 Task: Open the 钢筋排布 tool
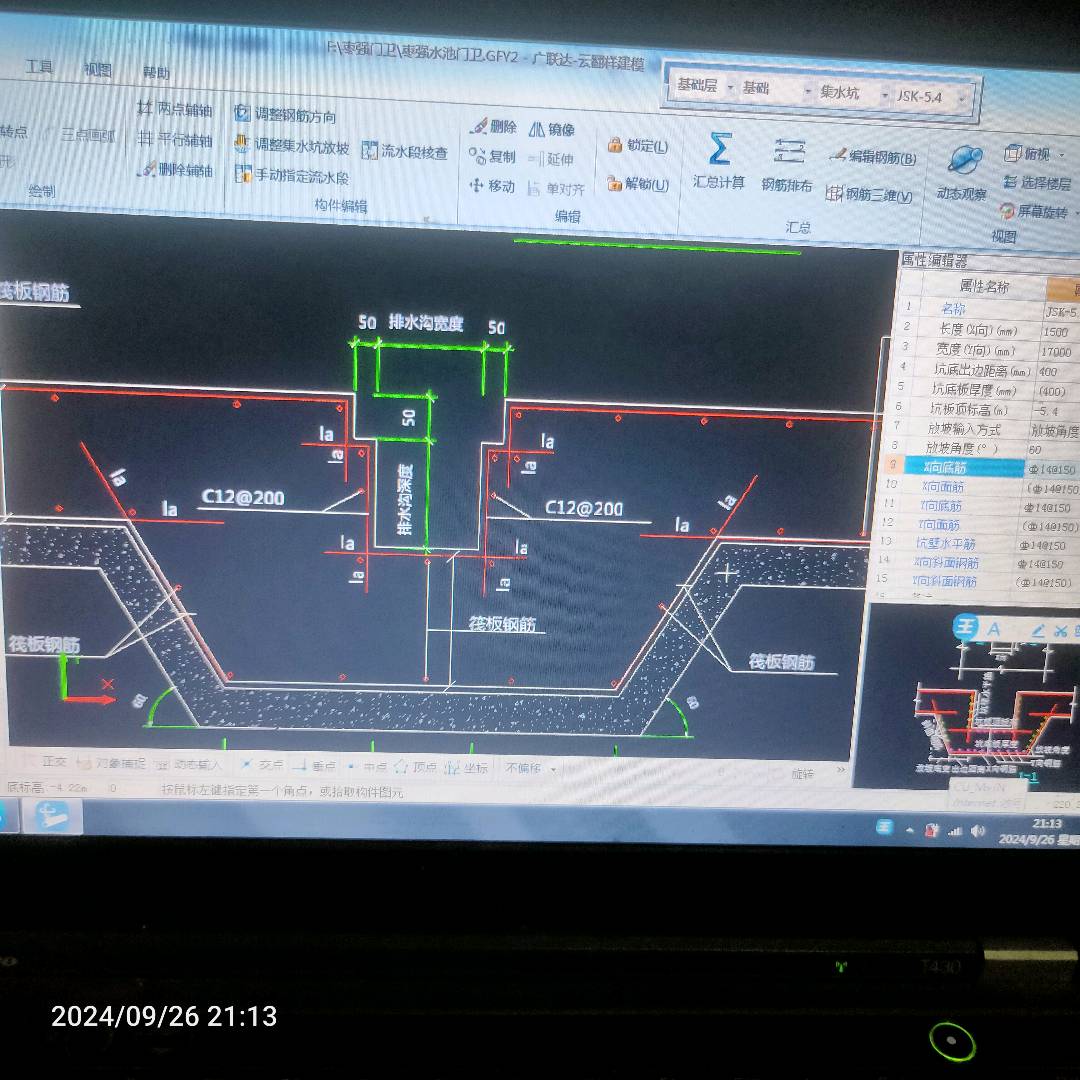click(787, 164)
